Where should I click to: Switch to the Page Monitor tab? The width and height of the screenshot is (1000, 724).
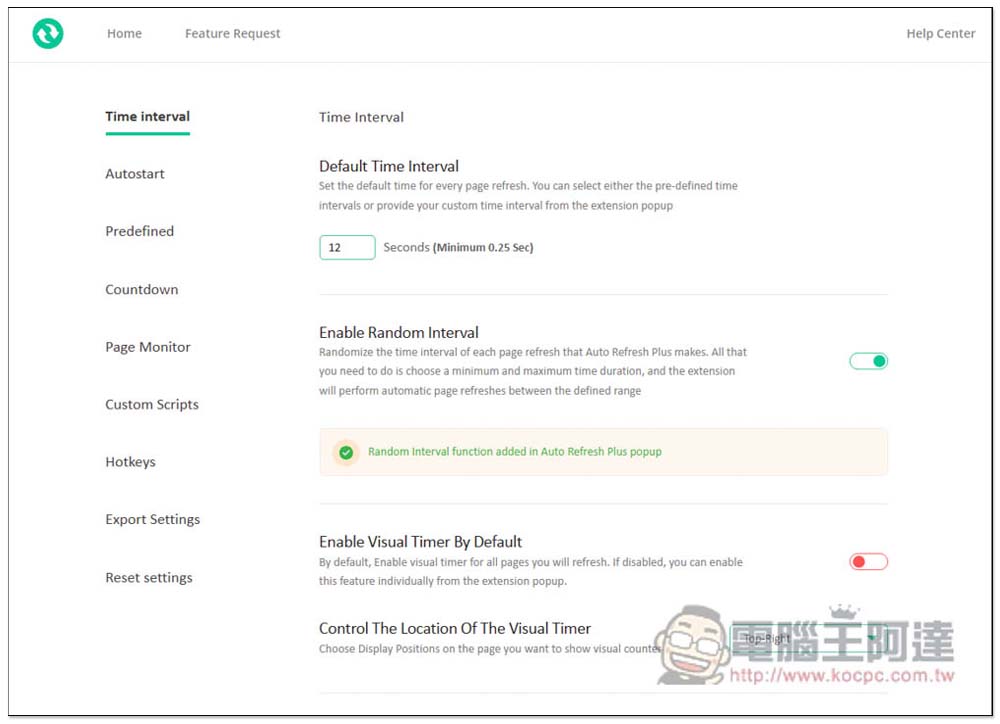[148, 347]
